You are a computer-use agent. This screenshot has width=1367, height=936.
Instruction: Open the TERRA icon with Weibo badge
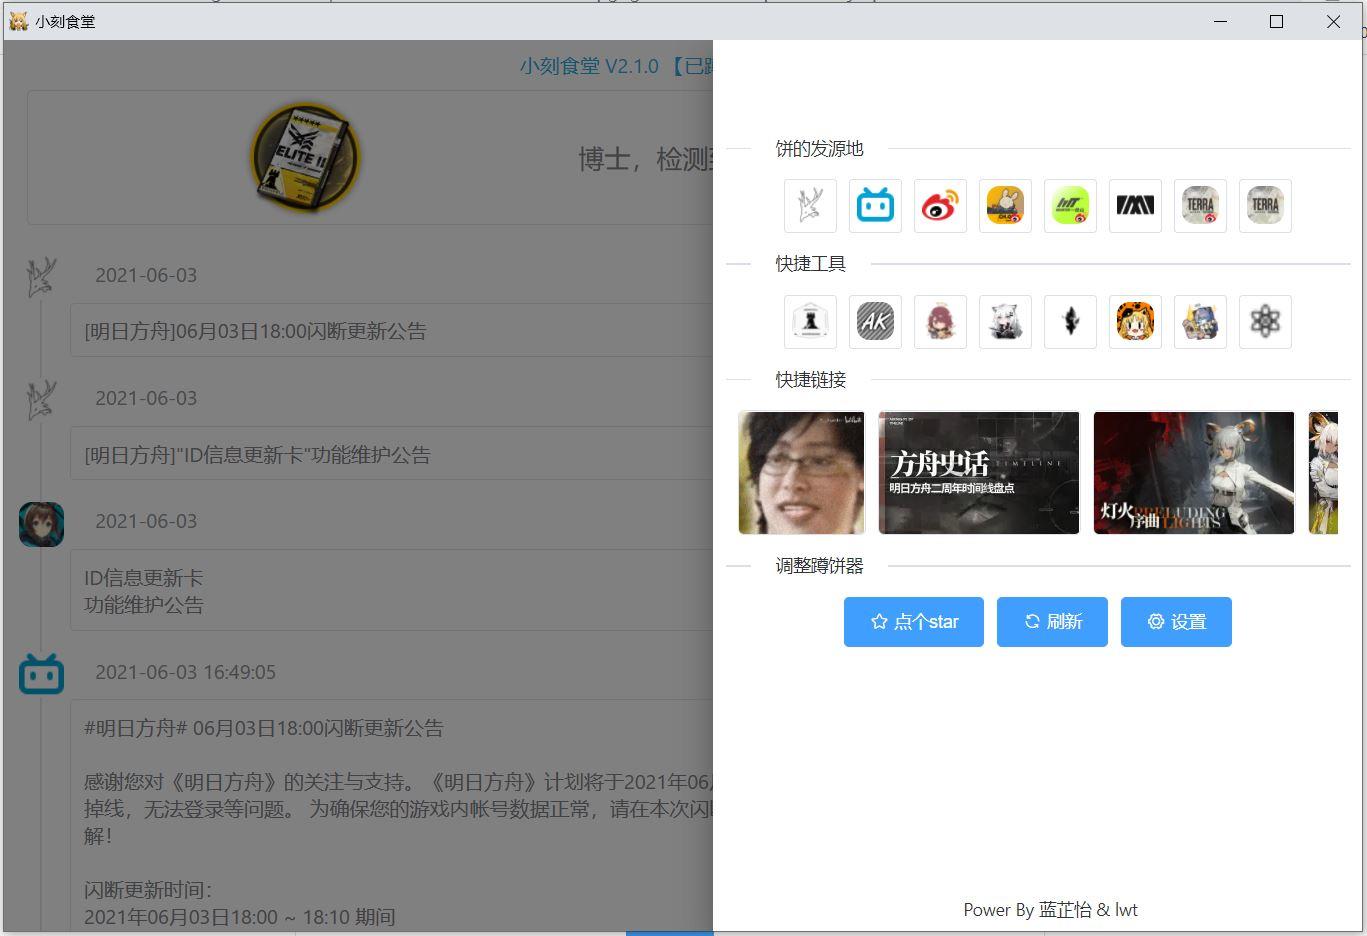tap(1200, 206)
